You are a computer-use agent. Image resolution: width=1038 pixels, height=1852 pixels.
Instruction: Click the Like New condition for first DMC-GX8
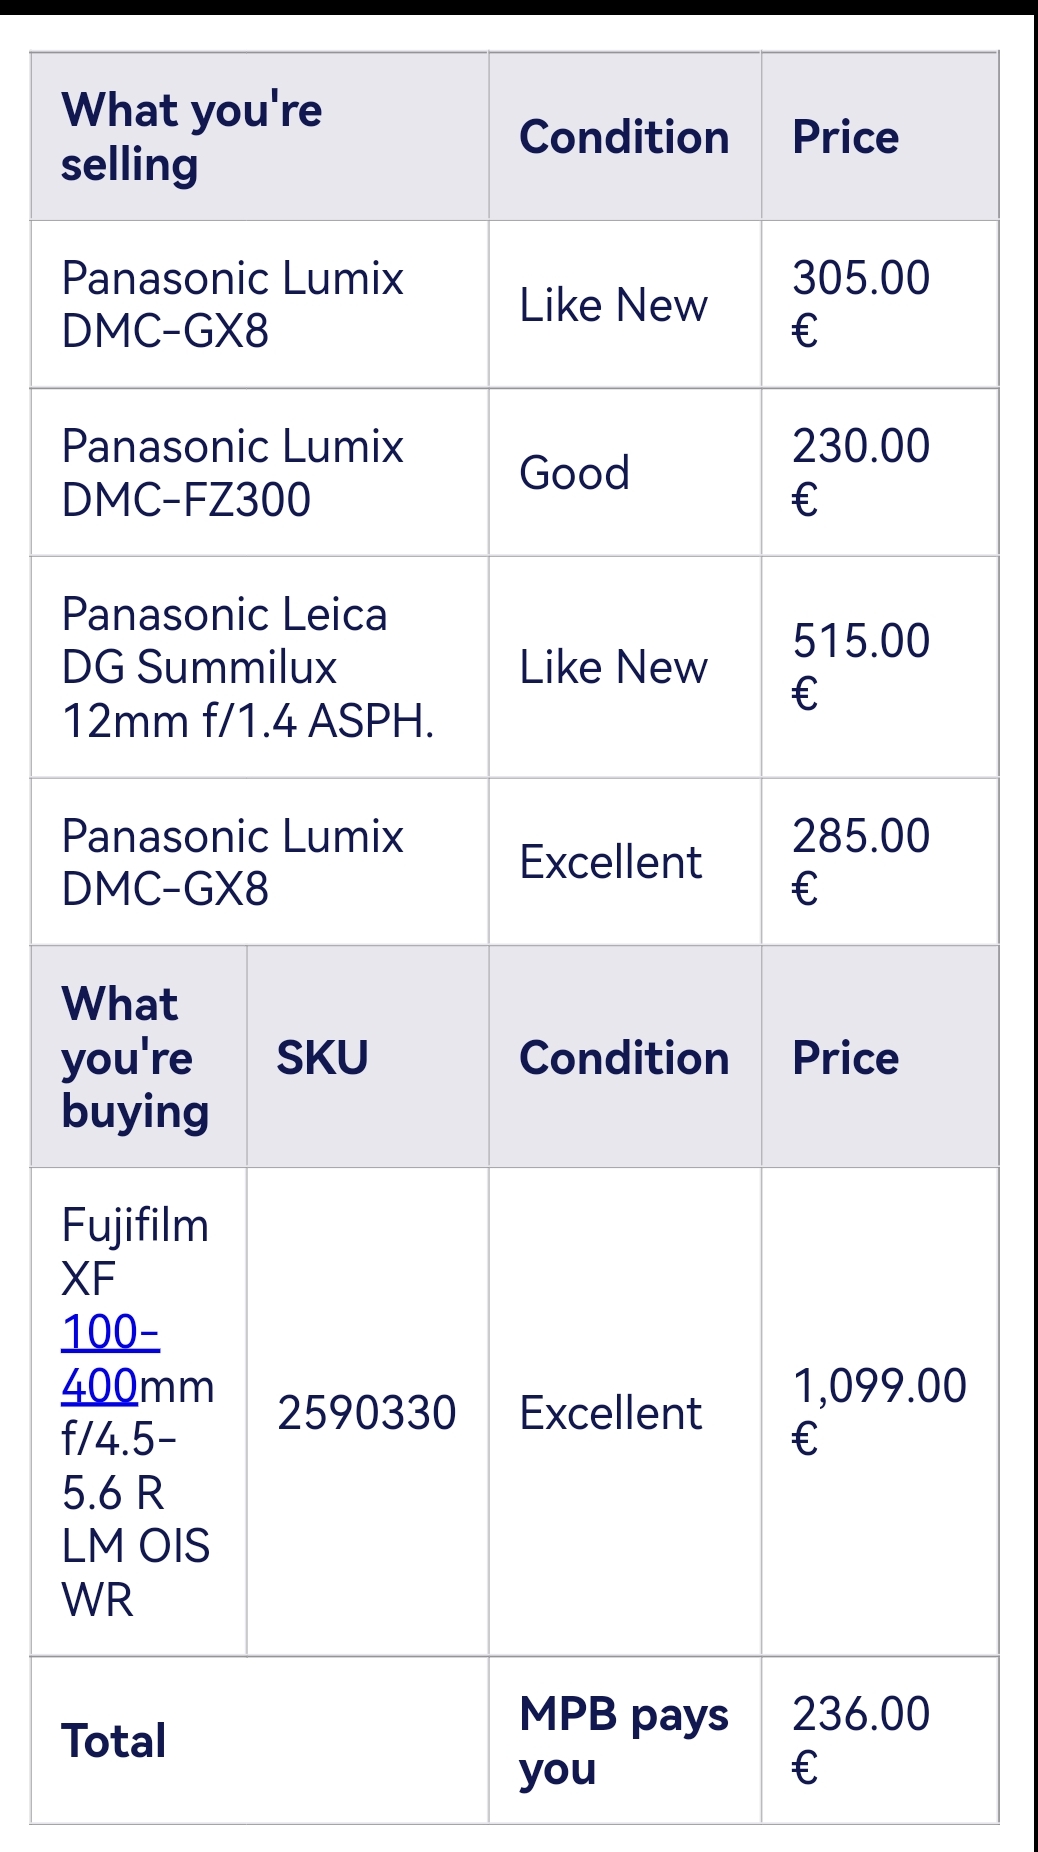(625, 304)
